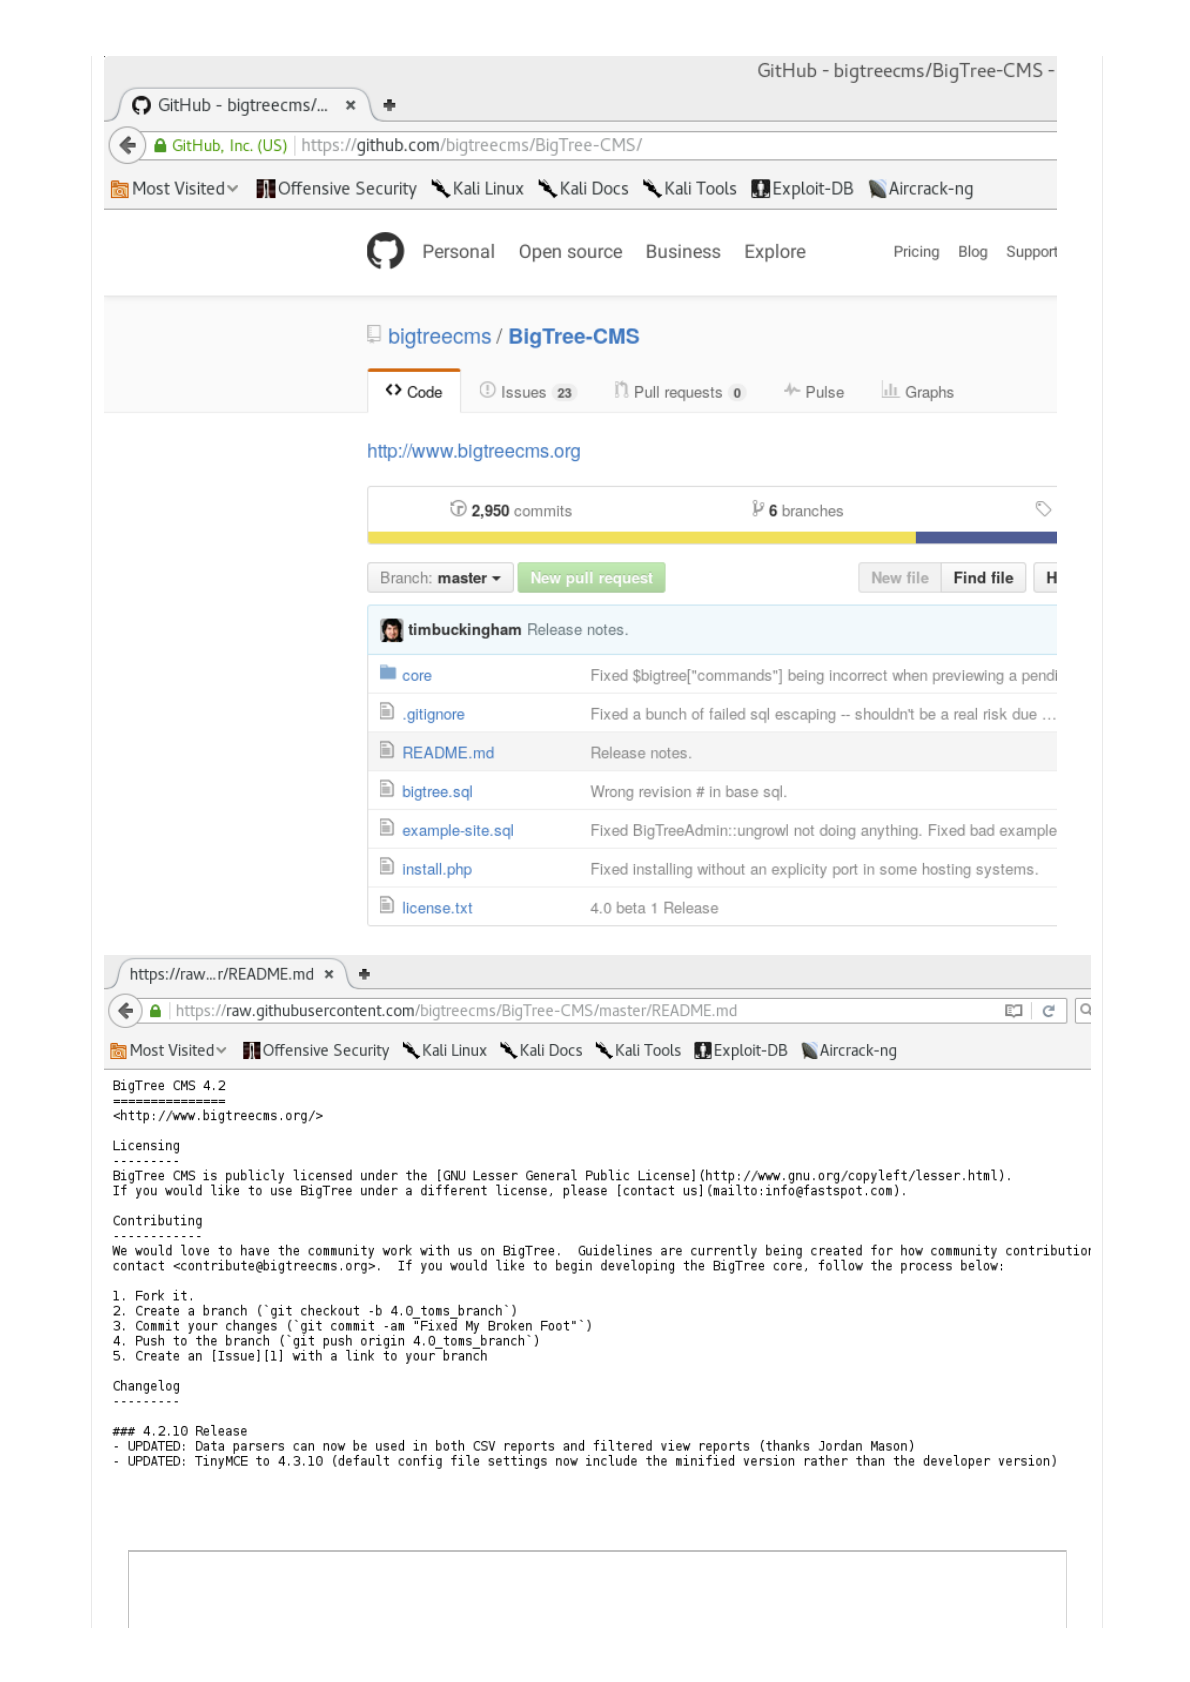
Task: Click back arrow in GitHub browser window
Action: (x=127, y=145)
